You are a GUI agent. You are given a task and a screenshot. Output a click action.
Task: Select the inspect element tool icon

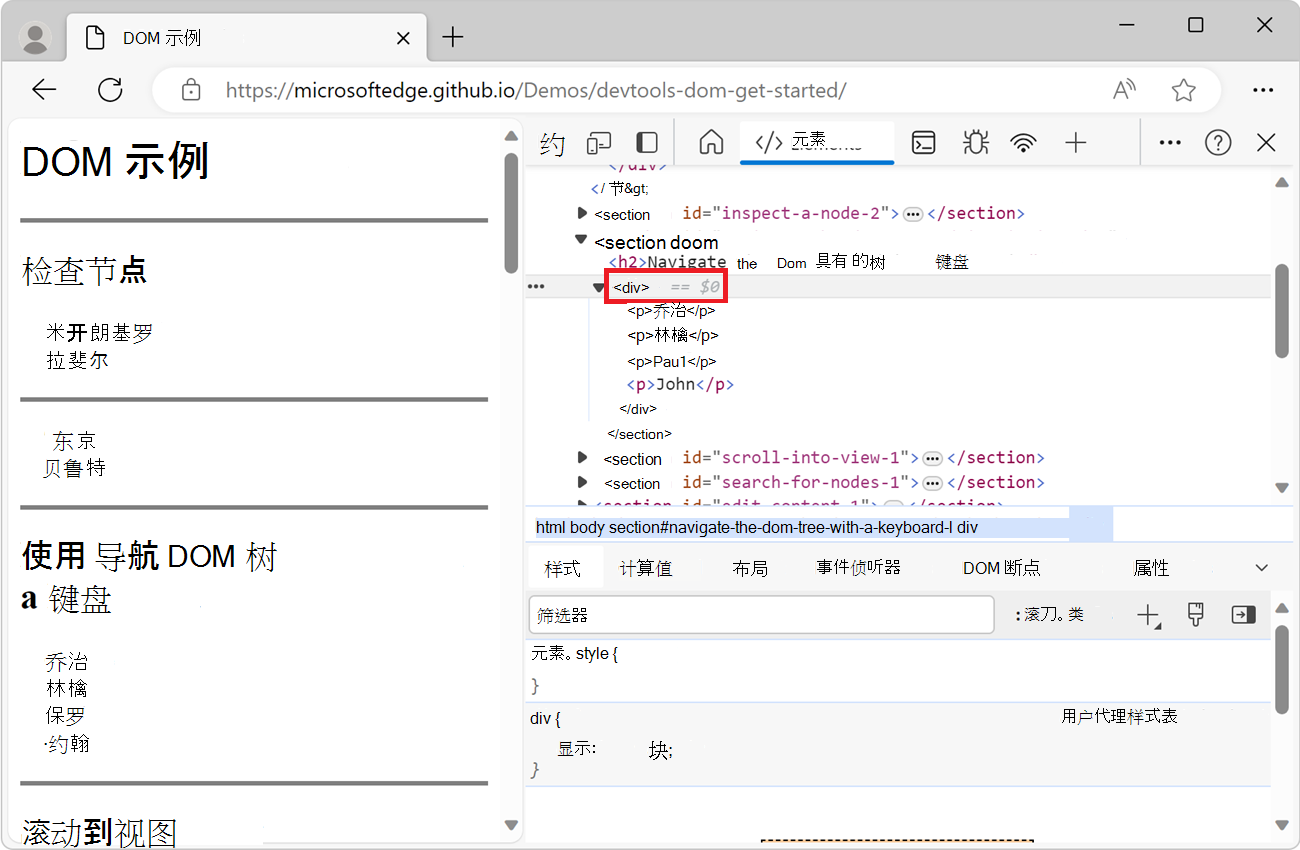553,144
